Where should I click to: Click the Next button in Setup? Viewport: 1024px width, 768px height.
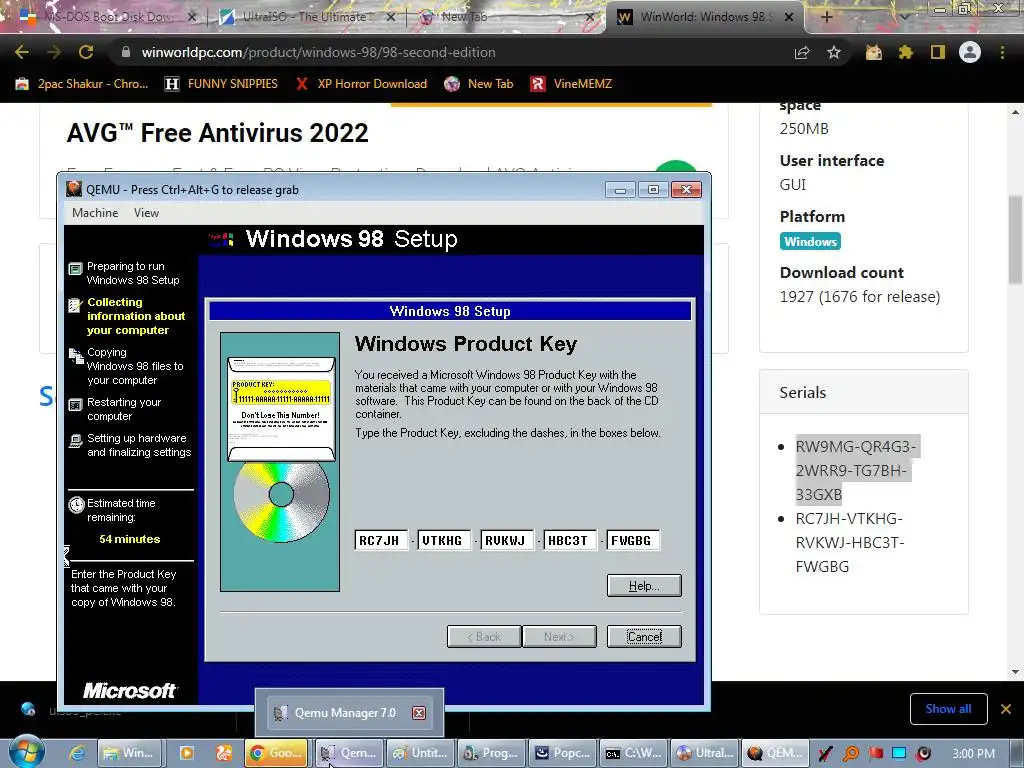click(x=559, y=637)
